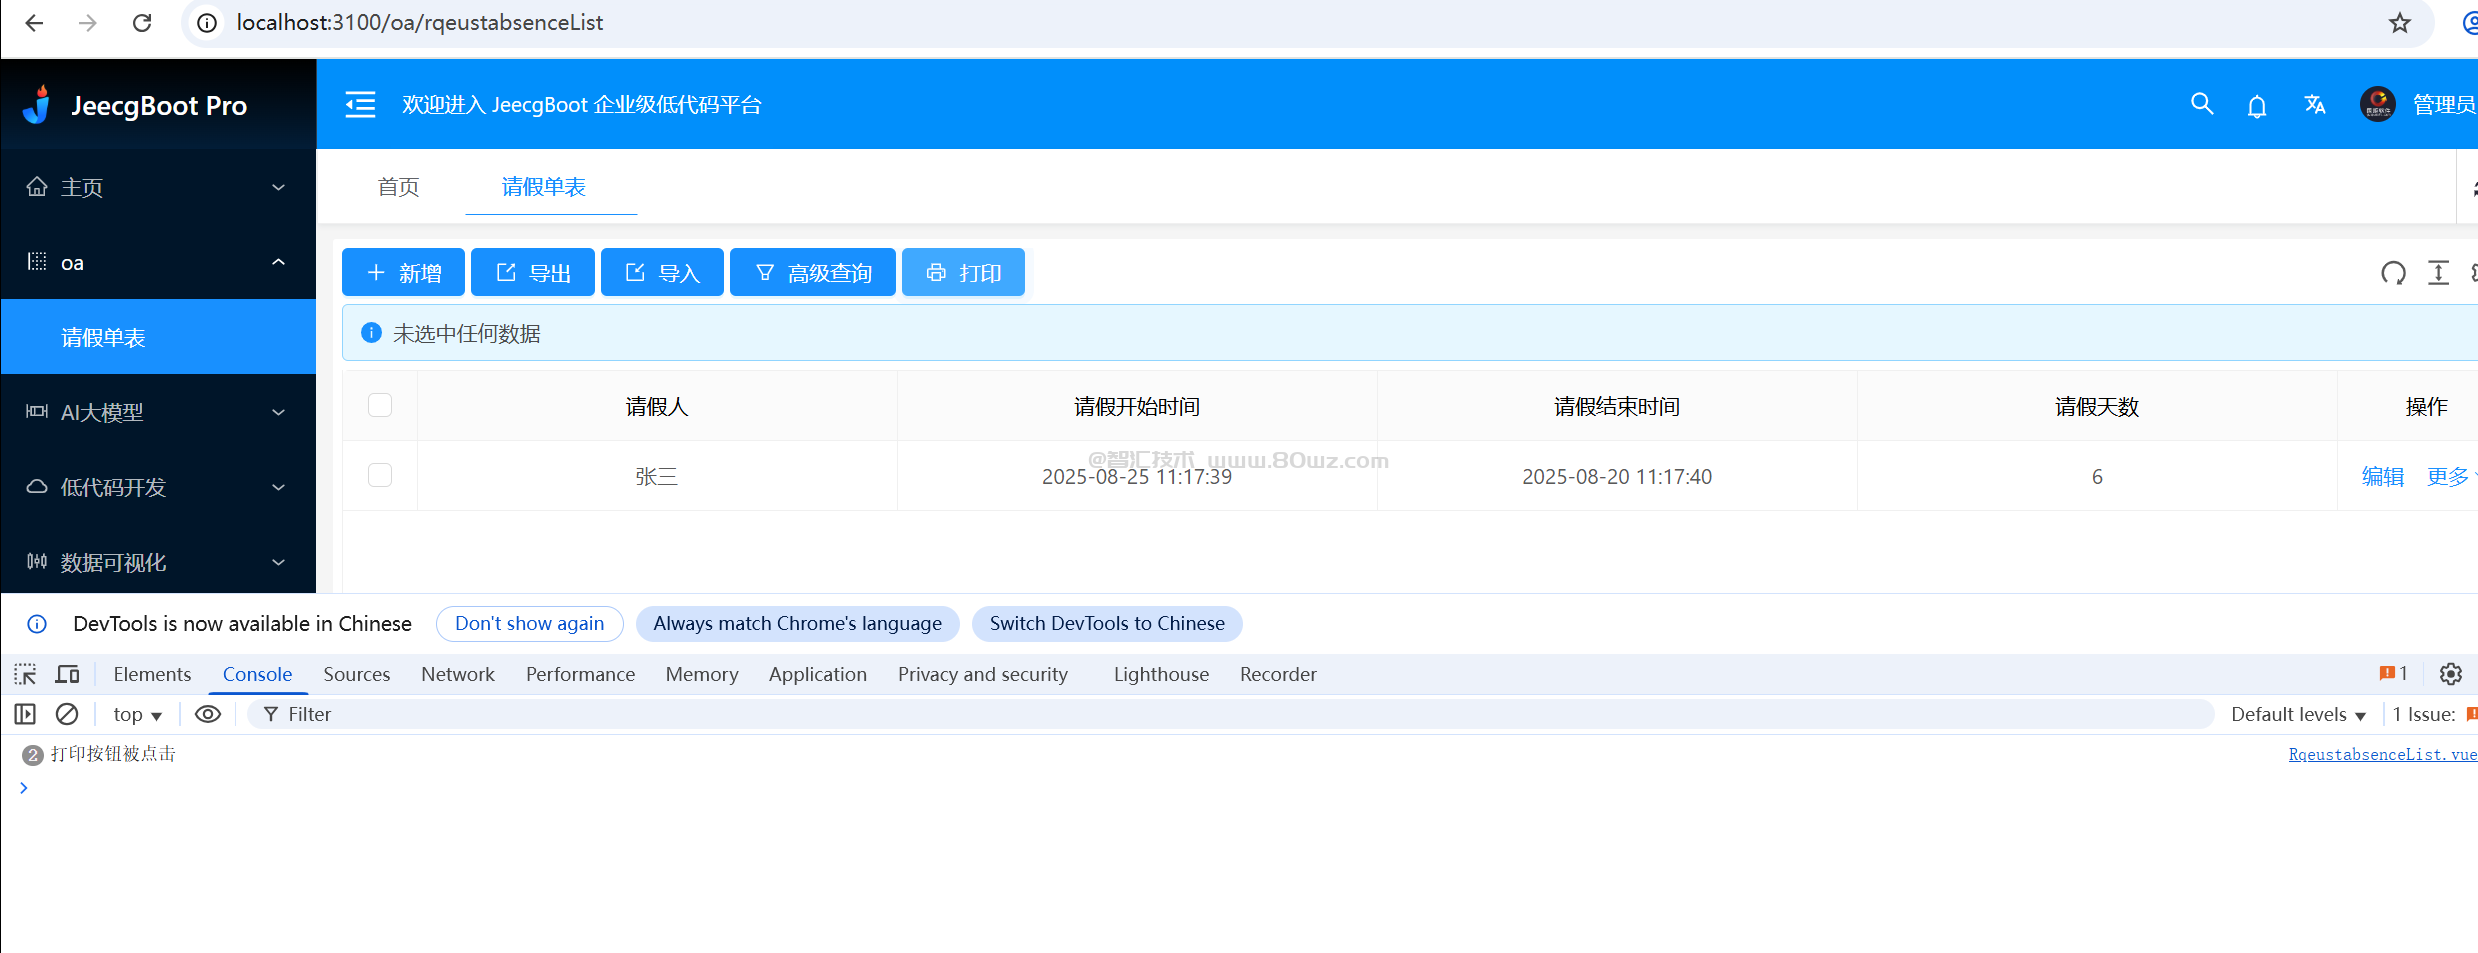Change table row density icon
Viewport: 2478px width, 953px height.
pyautogui.click(x=2439, y=273)
